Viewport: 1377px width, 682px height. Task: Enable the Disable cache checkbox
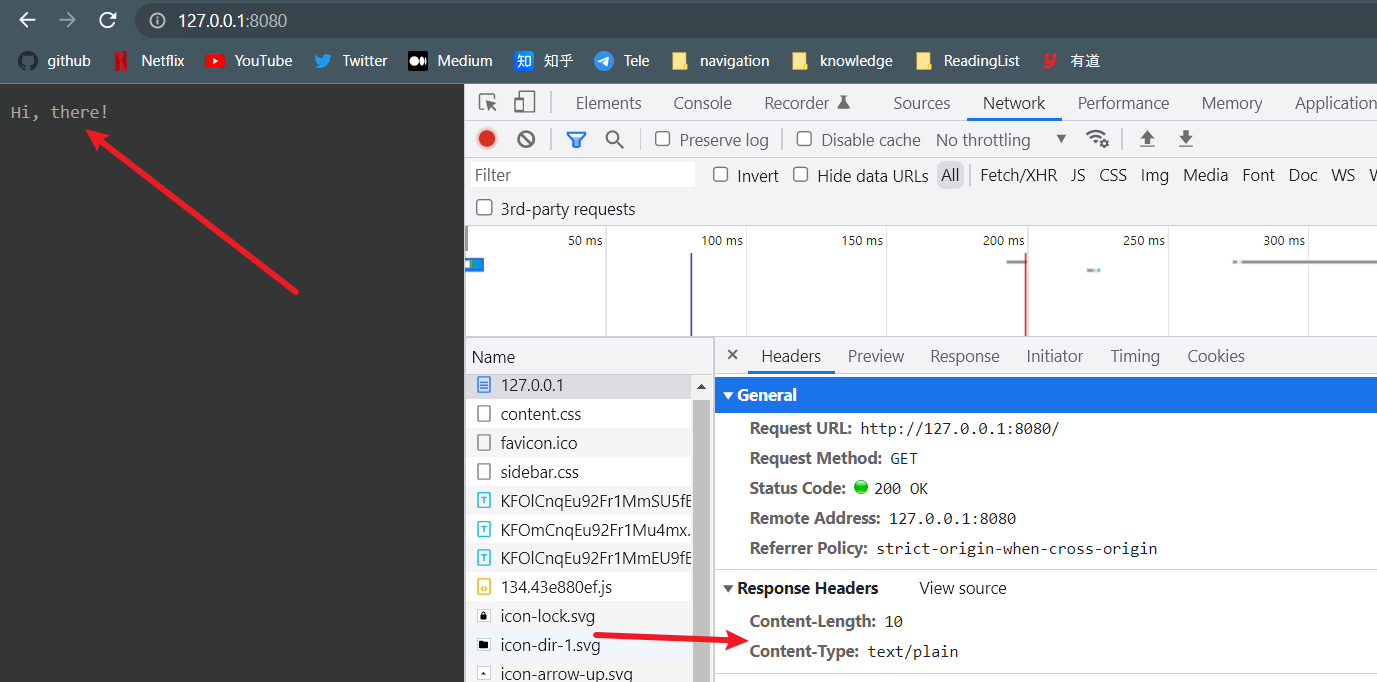click(x=804, y=139)
